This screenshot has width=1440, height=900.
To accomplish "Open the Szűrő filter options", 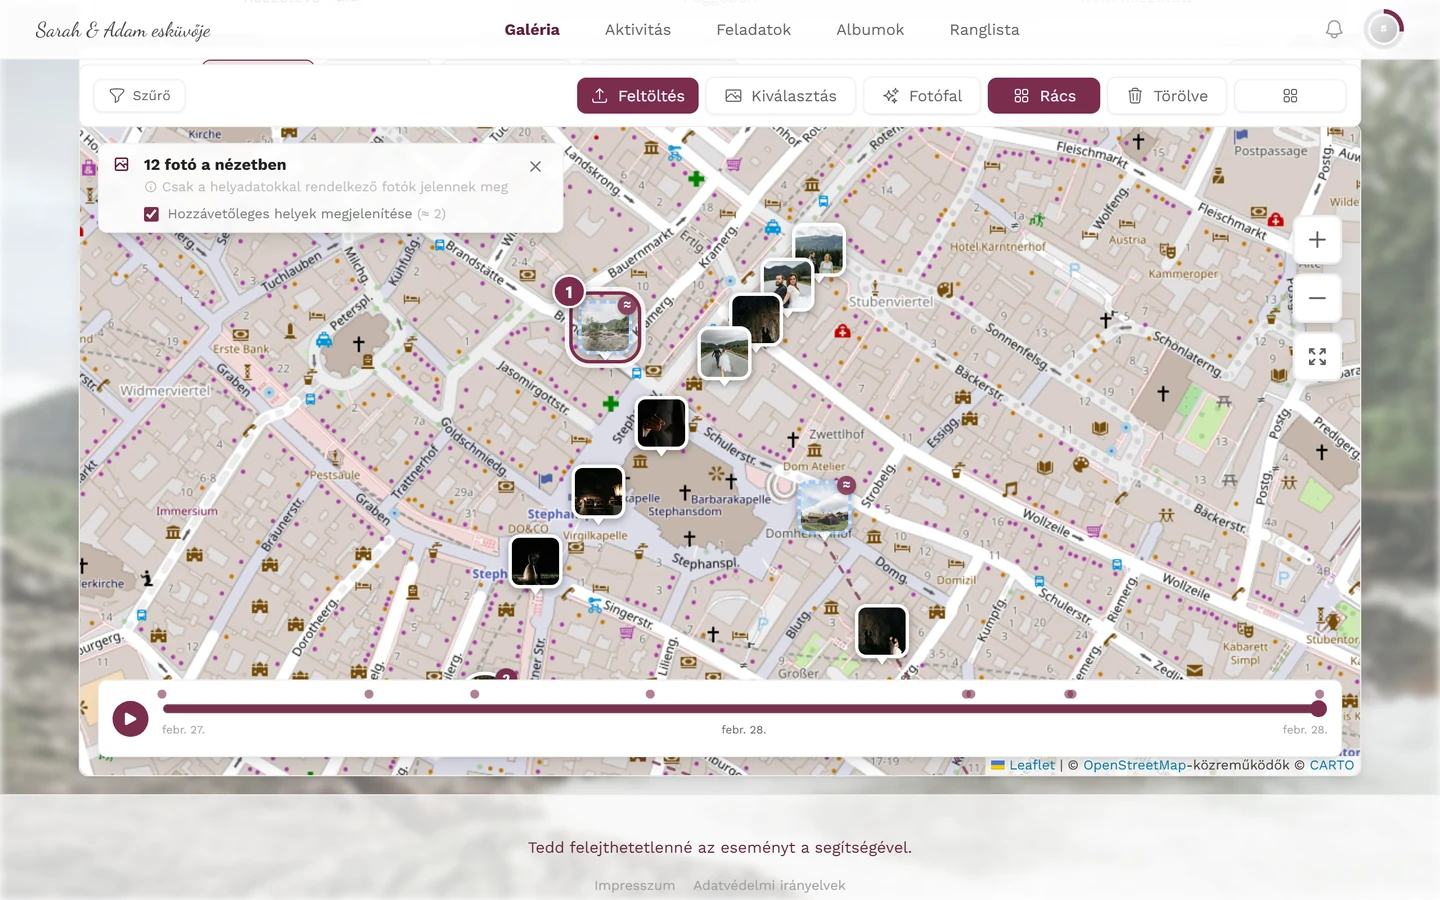I will 140,96.
